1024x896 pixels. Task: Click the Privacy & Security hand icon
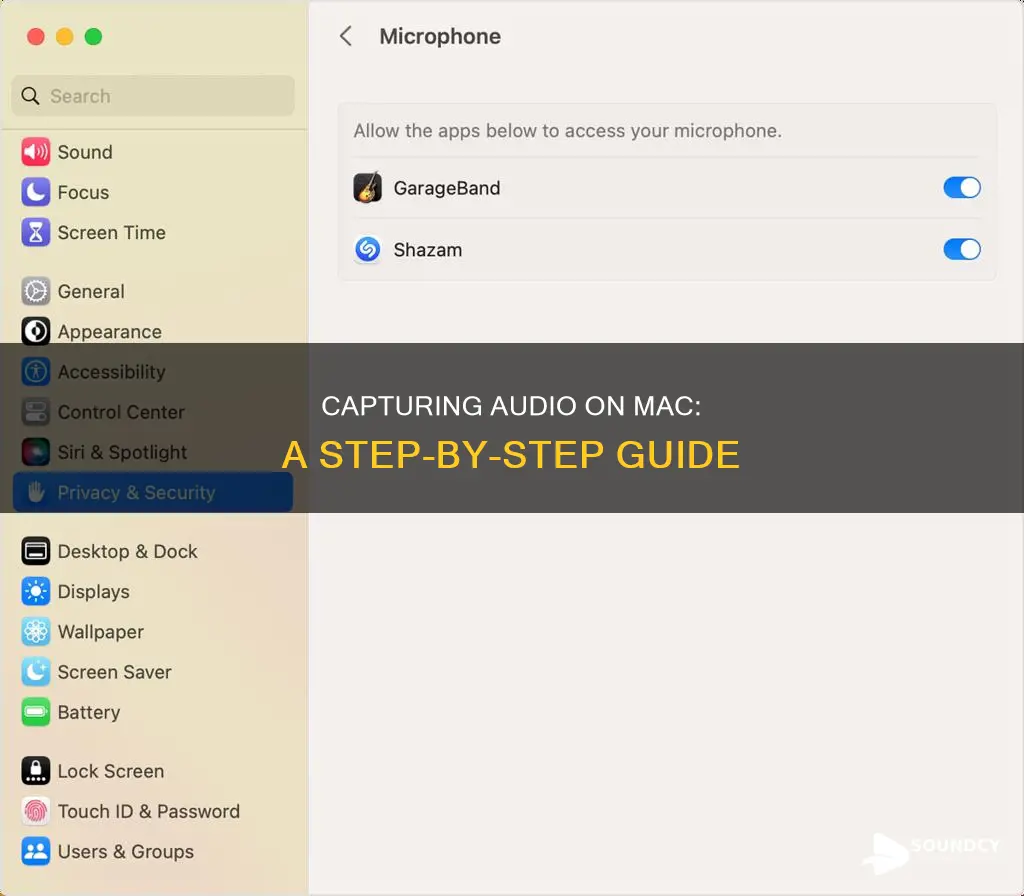coord(35,492)
